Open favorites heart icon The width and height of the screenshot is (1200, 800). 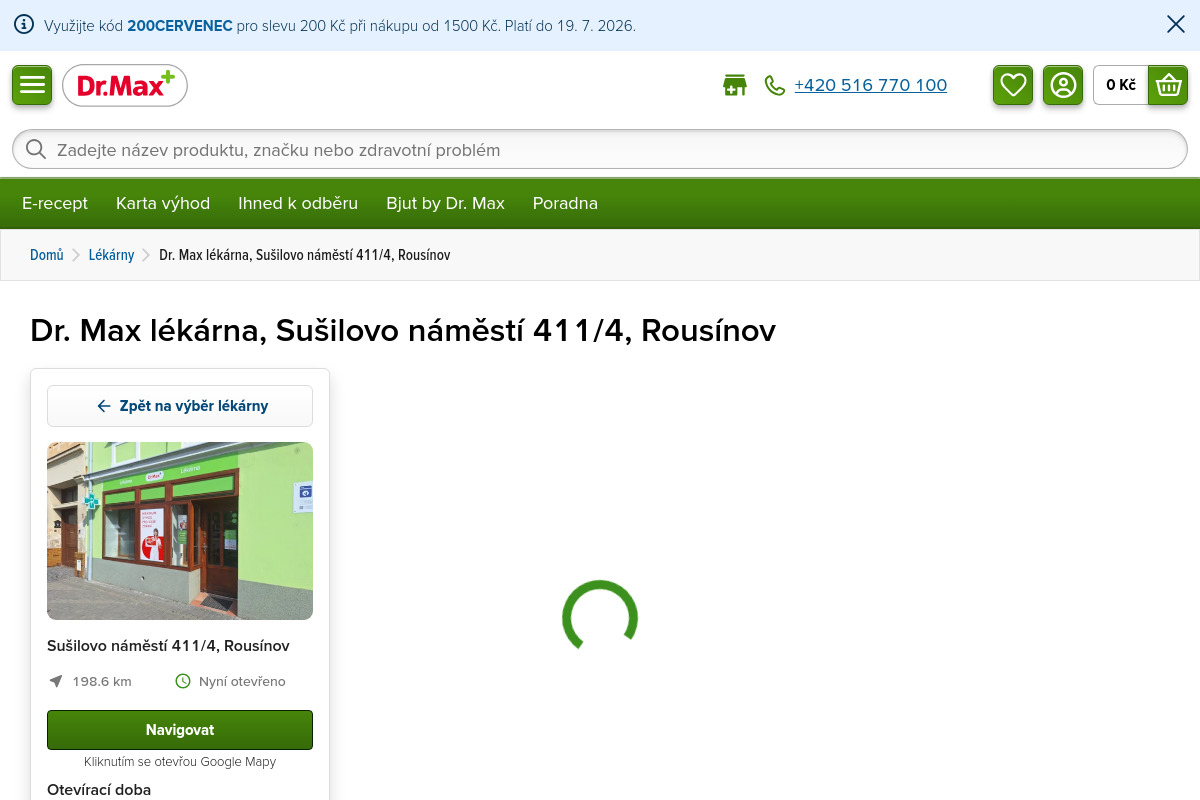pos(1013,85)
